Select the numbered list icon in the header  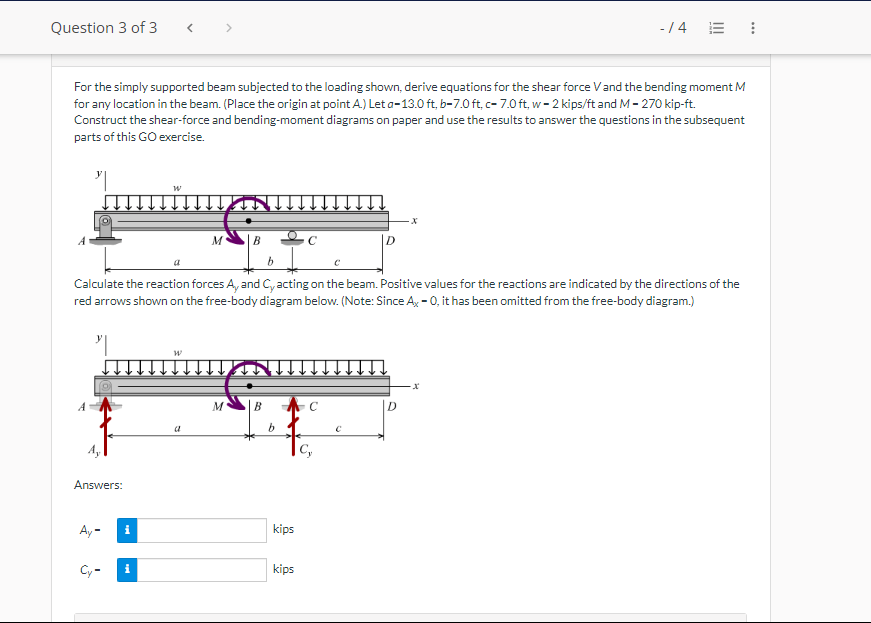[x=716, y=27]
